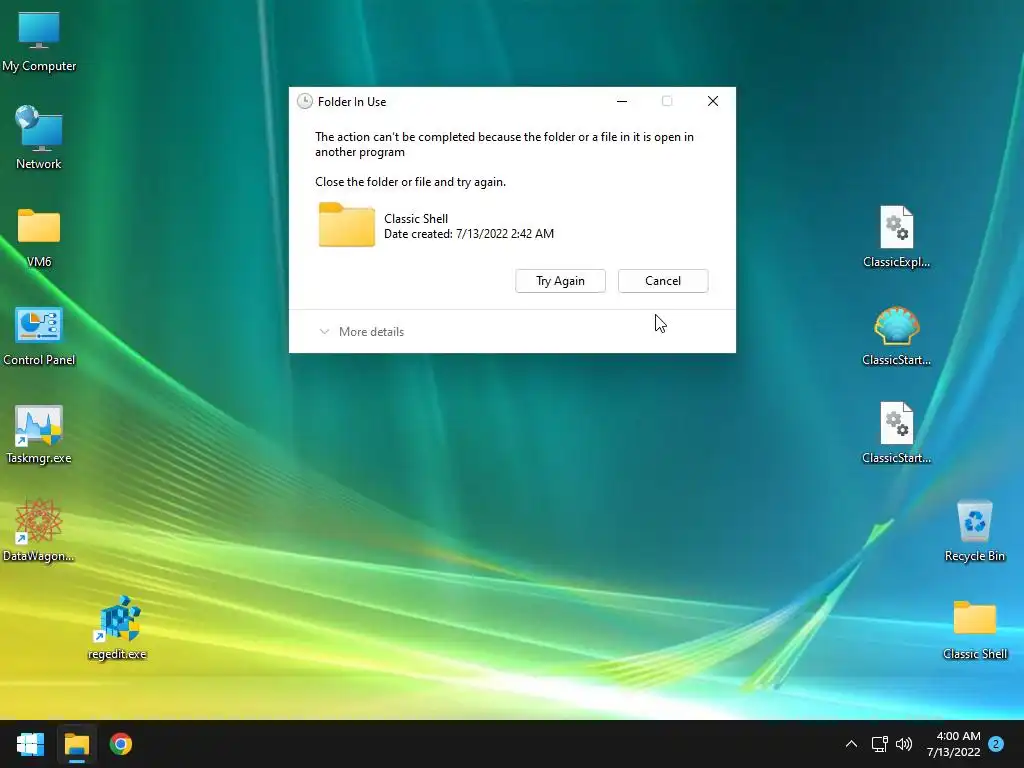Select the lower ClassicStart gear-file icon
Viewport: 1024px width, 768px height.
896,432
